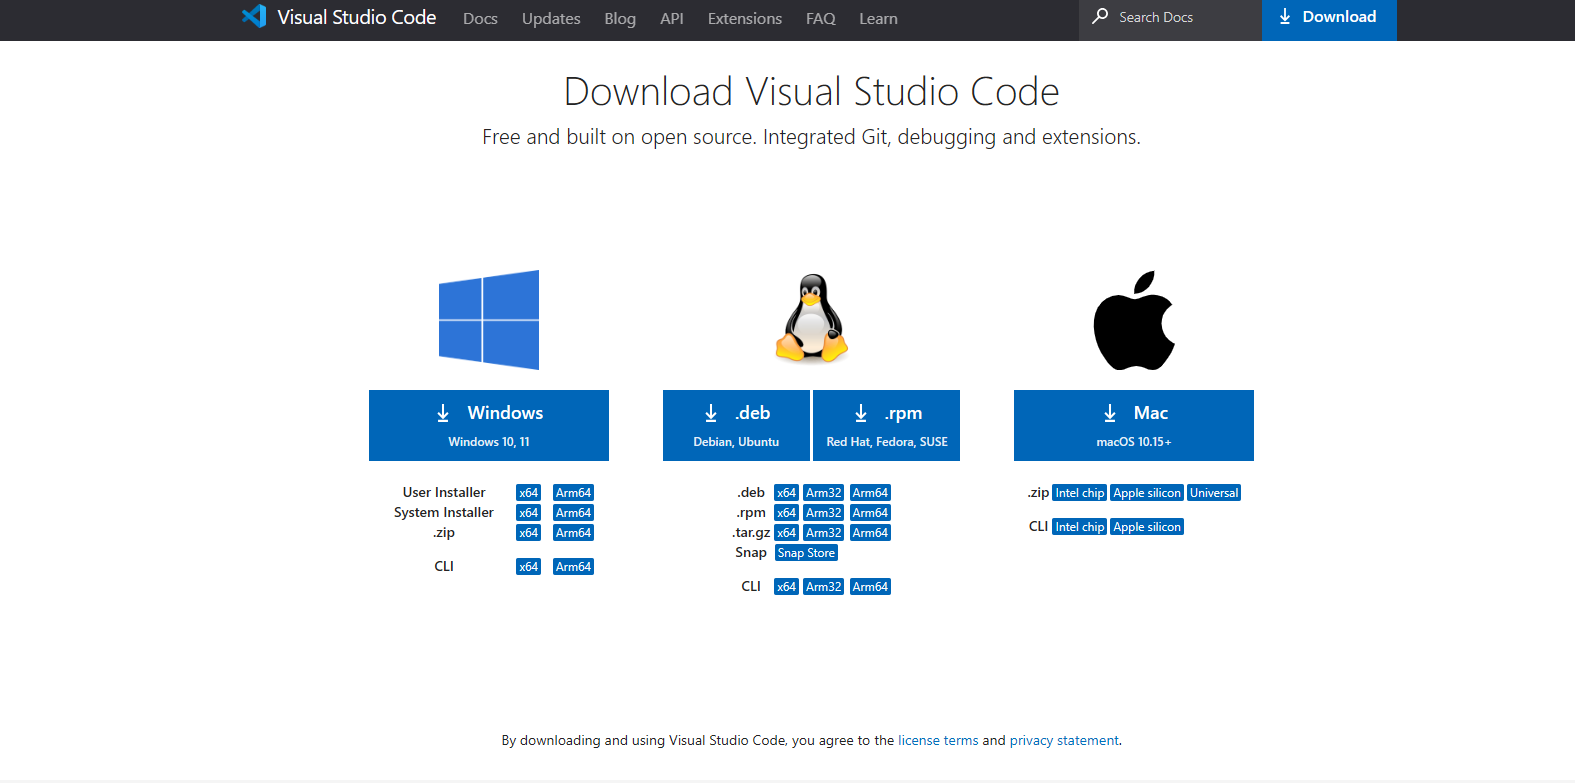Get the Windows CLI Arm64 build
The width and height of the screenshot is (1575, 783).
coord(574,567)
